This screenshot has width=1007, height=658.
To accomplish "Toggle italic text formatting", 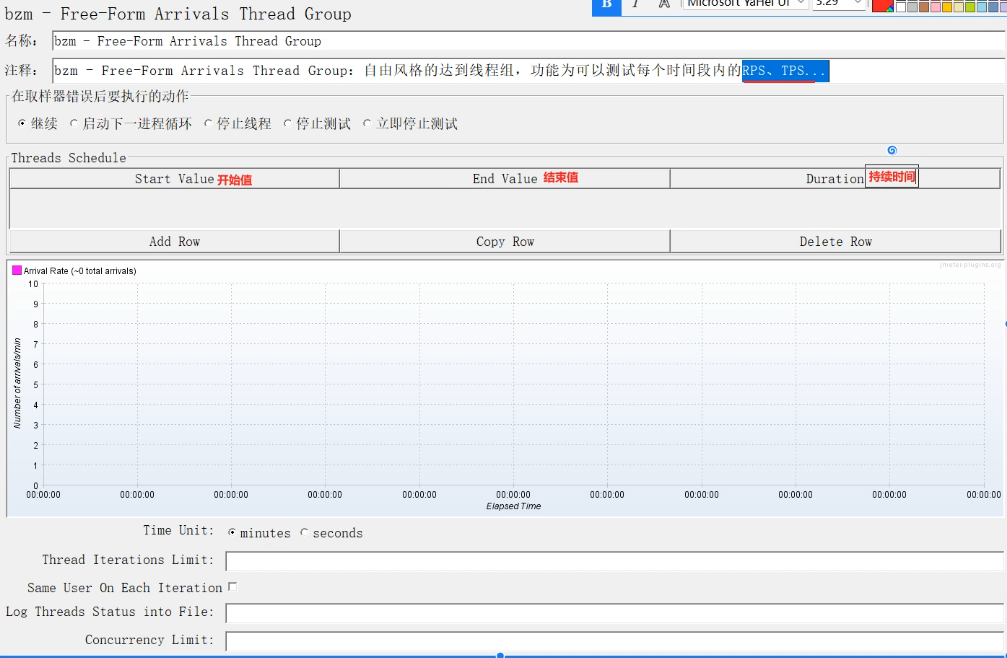I will point(635,4).
